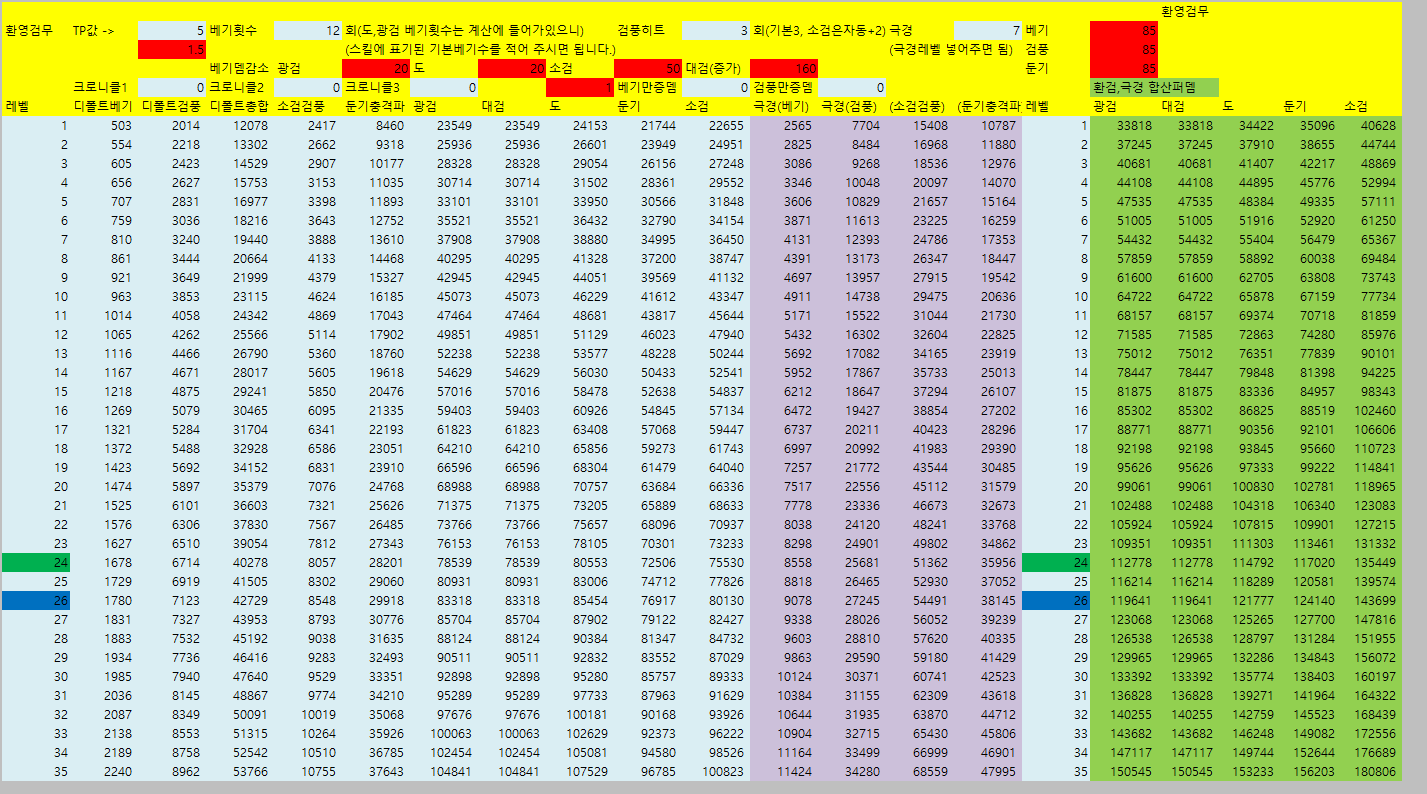Click the 둔기충격파 header next to 소검검풍
1427x794 pixels.
tap(375, 105)
